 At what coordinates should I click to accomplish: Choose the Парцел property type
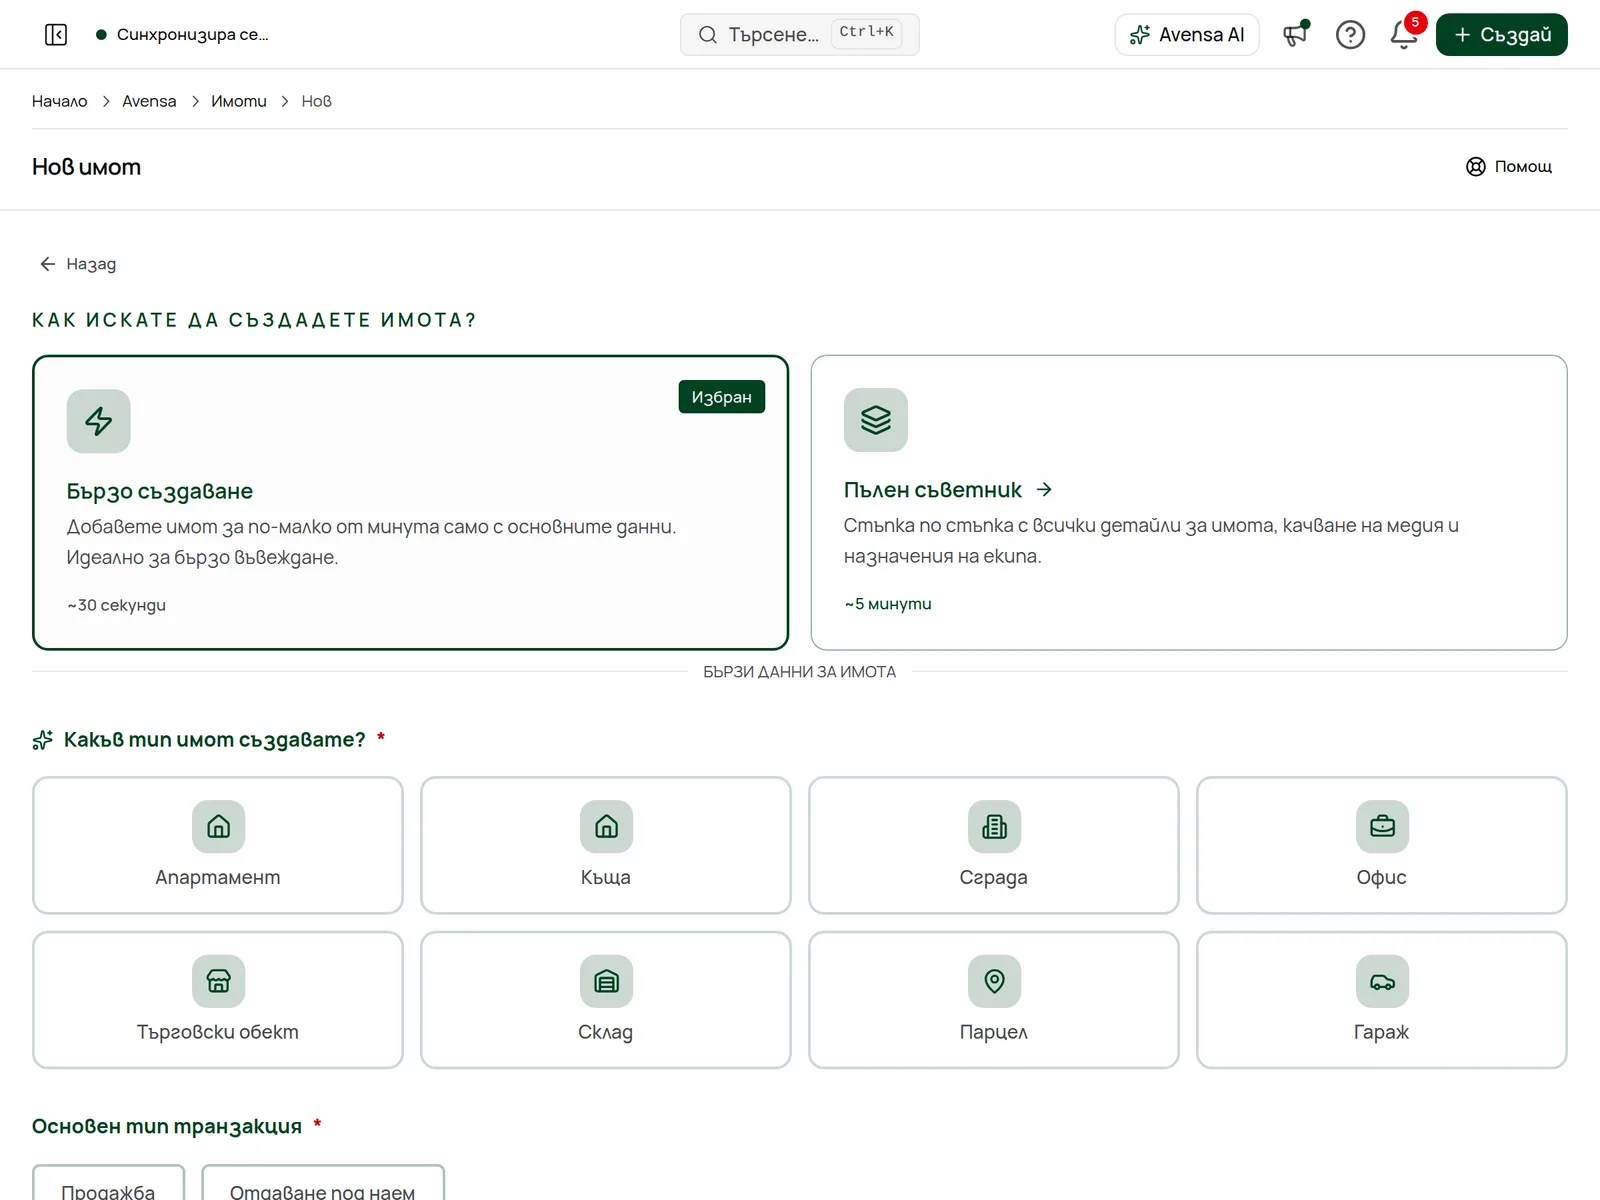pyautogui.click(x=994, y=1000)
